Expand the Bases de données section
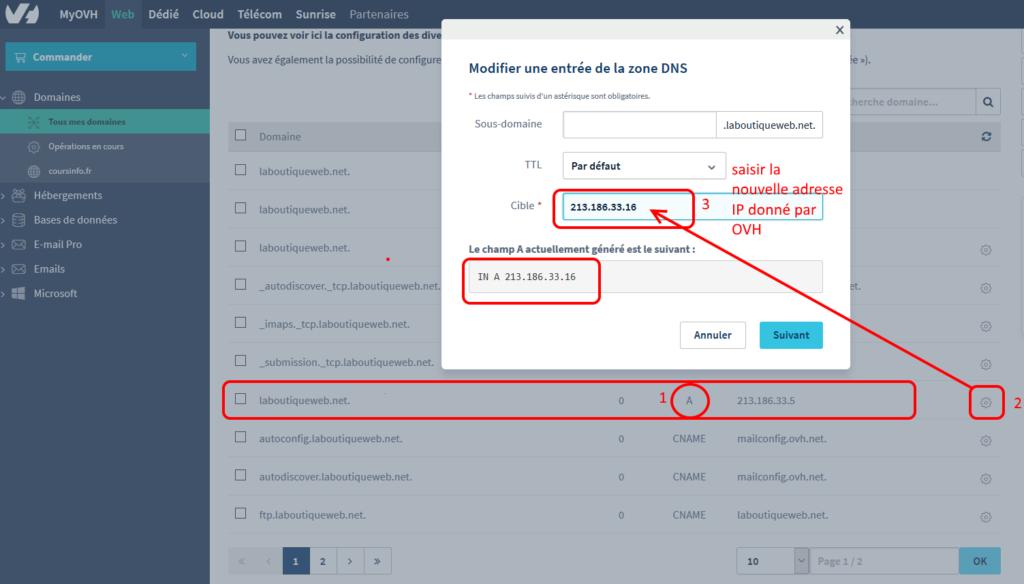Viewport: 1024px width, 584px height. tap(4, 220)
